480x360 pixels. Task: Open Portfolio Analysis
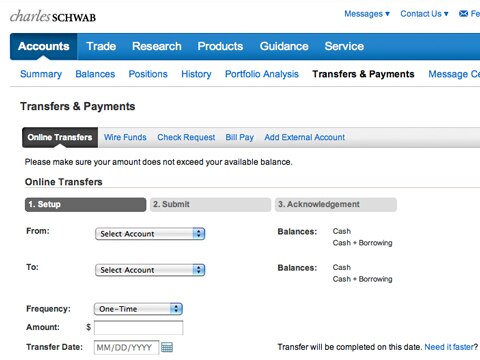pos(262,74)
